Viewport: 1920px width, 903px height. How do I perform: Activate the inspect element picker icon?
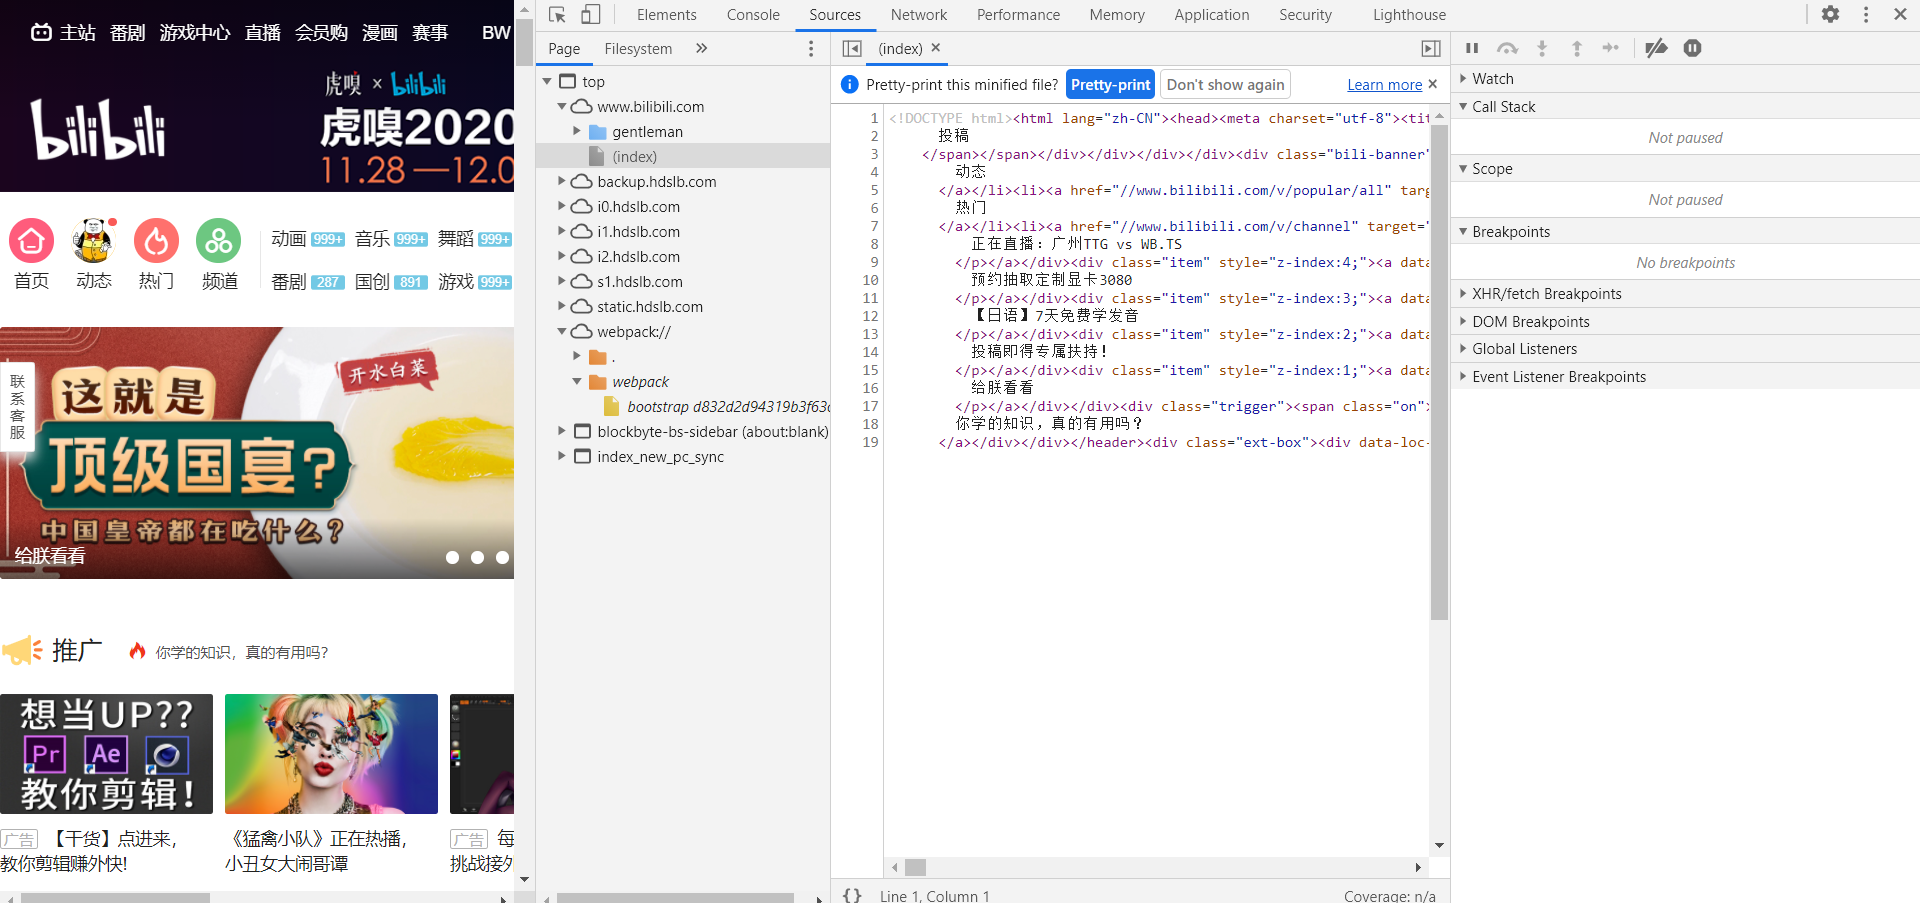coord(558,15)
